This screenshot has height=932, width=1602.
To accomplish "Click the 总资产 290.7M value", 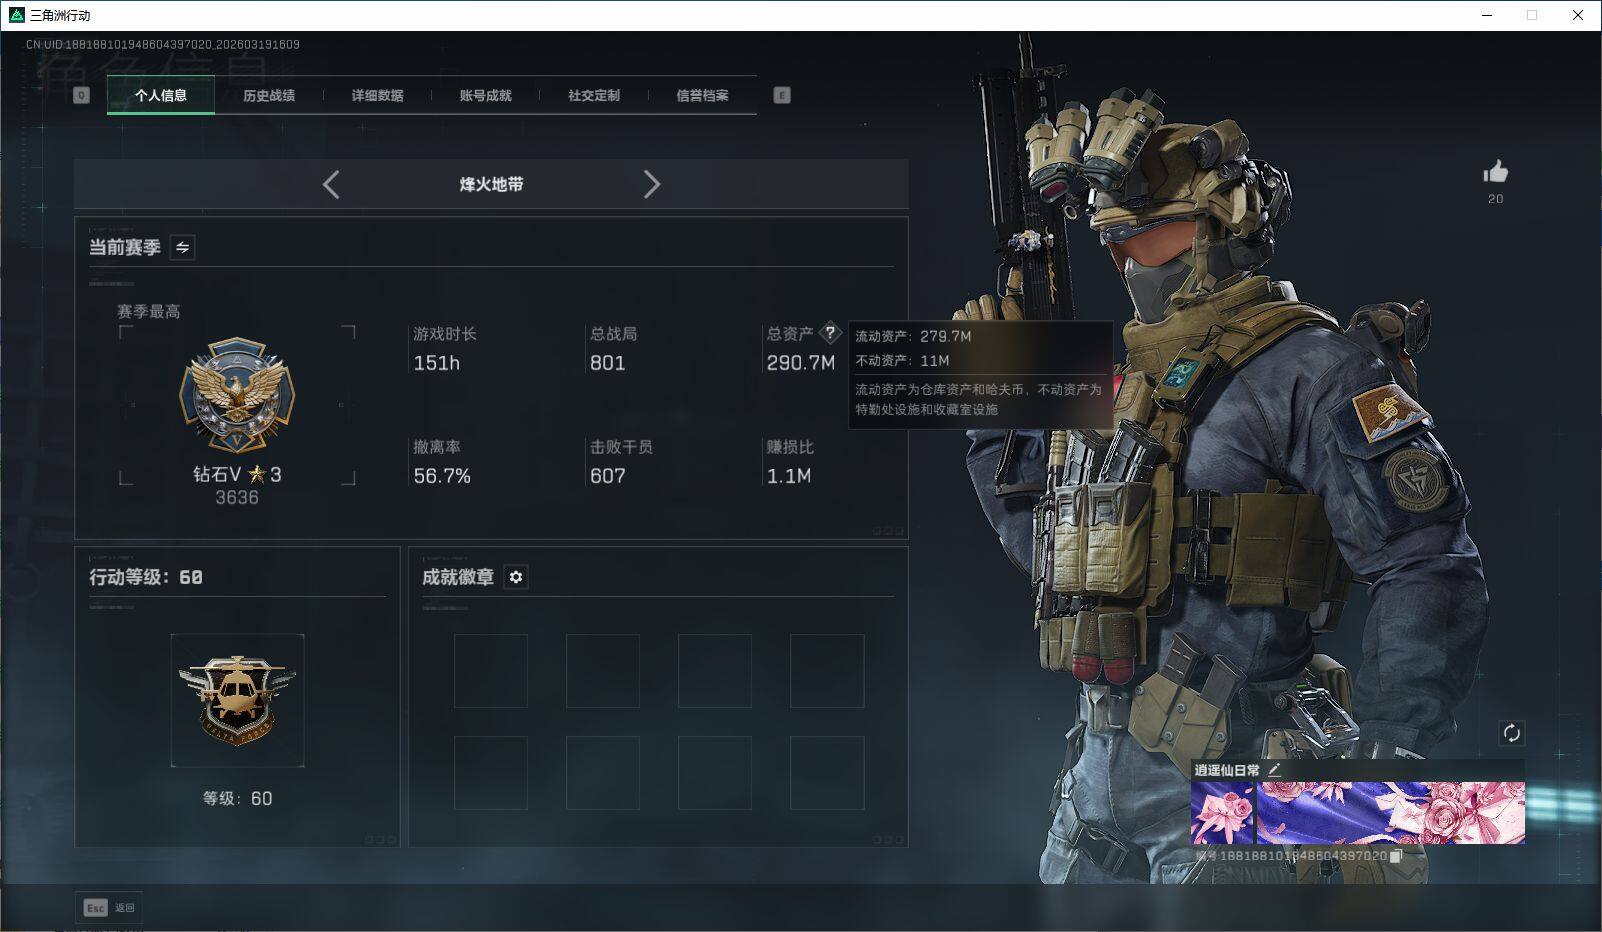I will point(801,363).
